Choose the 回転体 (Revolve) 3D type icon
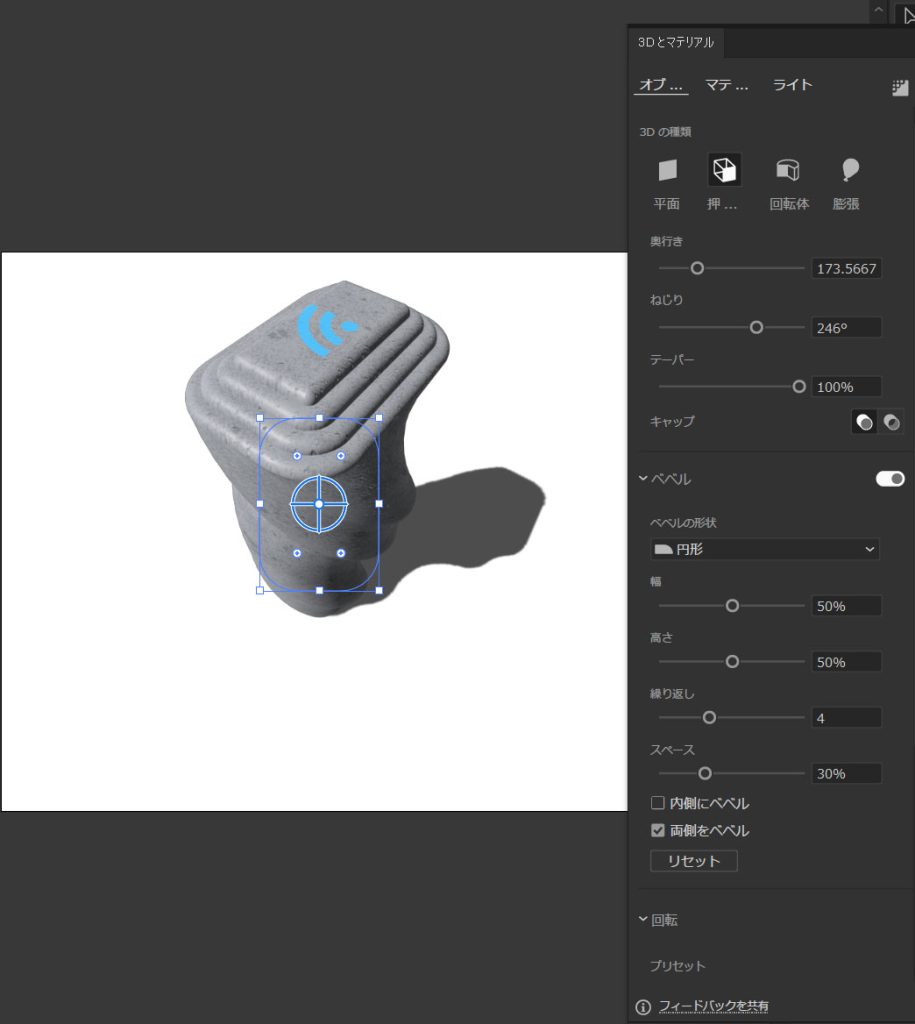The height and width of the screenshot is (1024, 915). pyautogui.click(x=788, y=171)
